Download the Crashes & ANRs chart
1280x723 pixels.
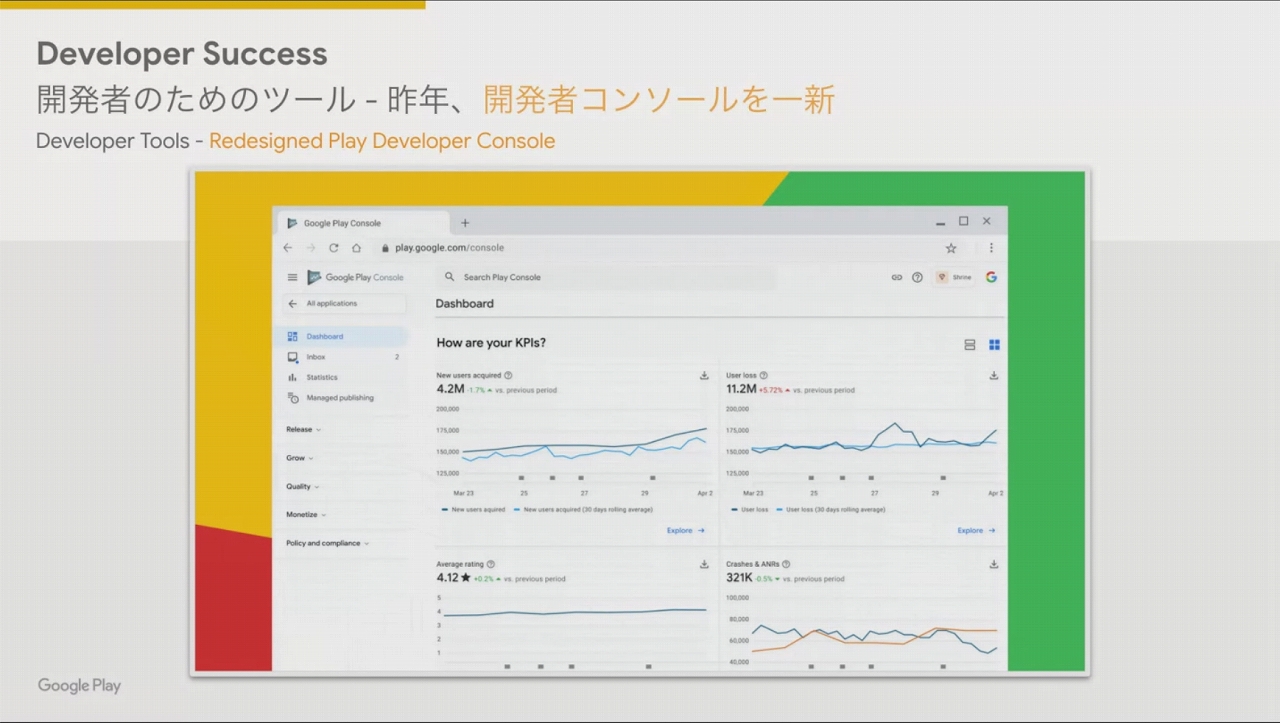[994, 565]
